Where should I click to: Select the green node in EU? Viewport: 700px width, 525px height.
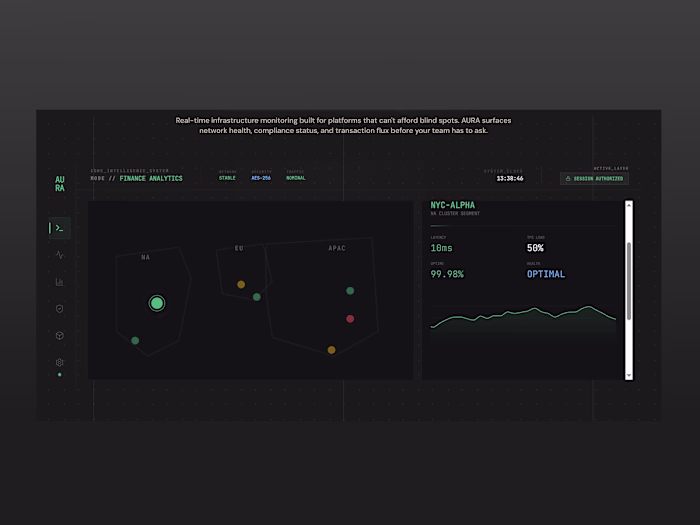[x=257, y=297]
